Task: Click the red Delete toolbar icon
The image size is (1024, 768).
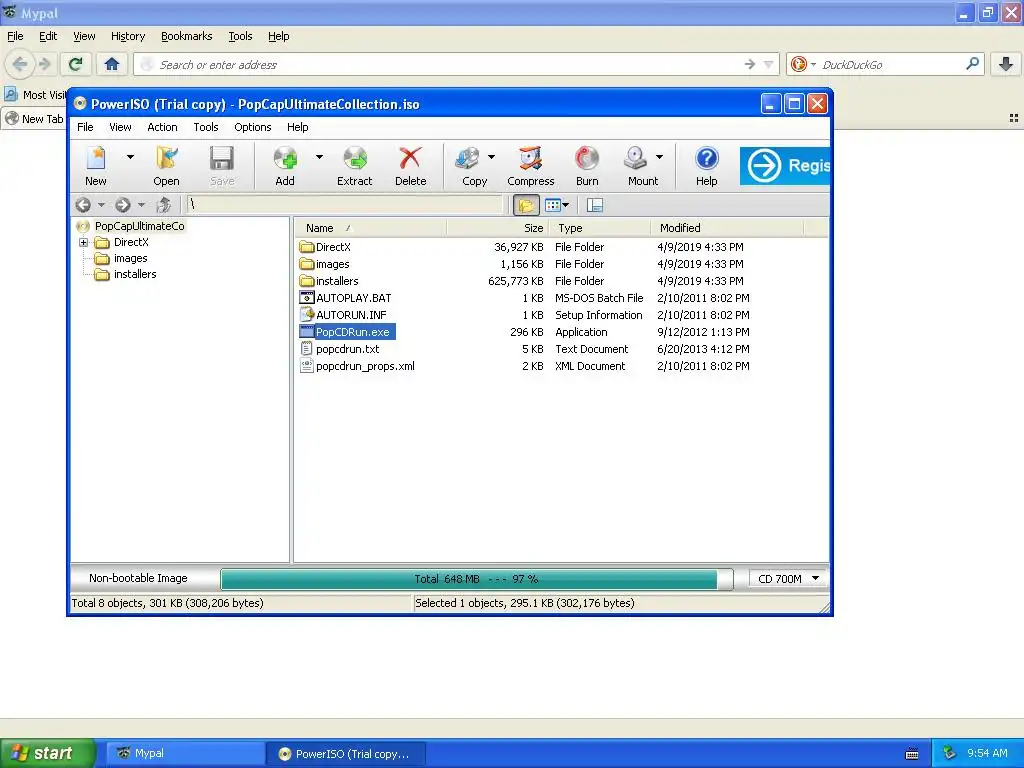Action: [410, 166]
